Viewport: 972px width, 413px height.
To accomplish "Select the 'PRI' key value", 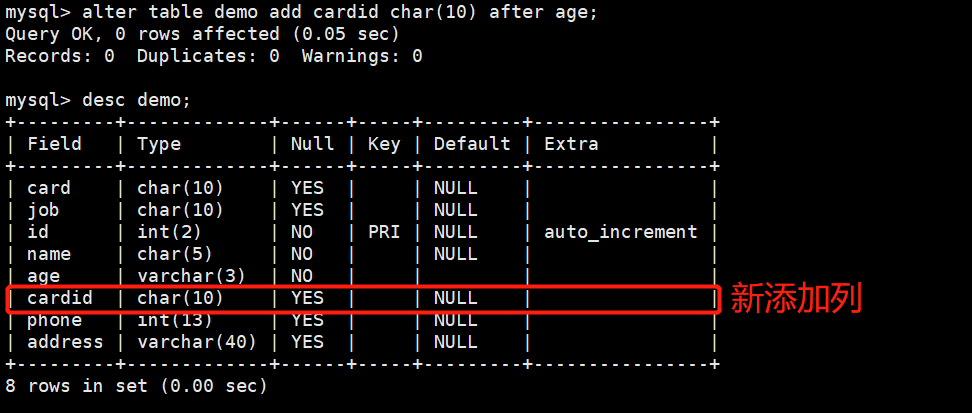I will (x=384, y=232).
